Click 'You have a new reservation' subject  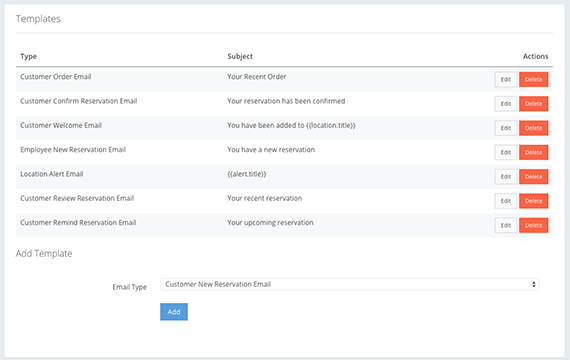[271, 150]
